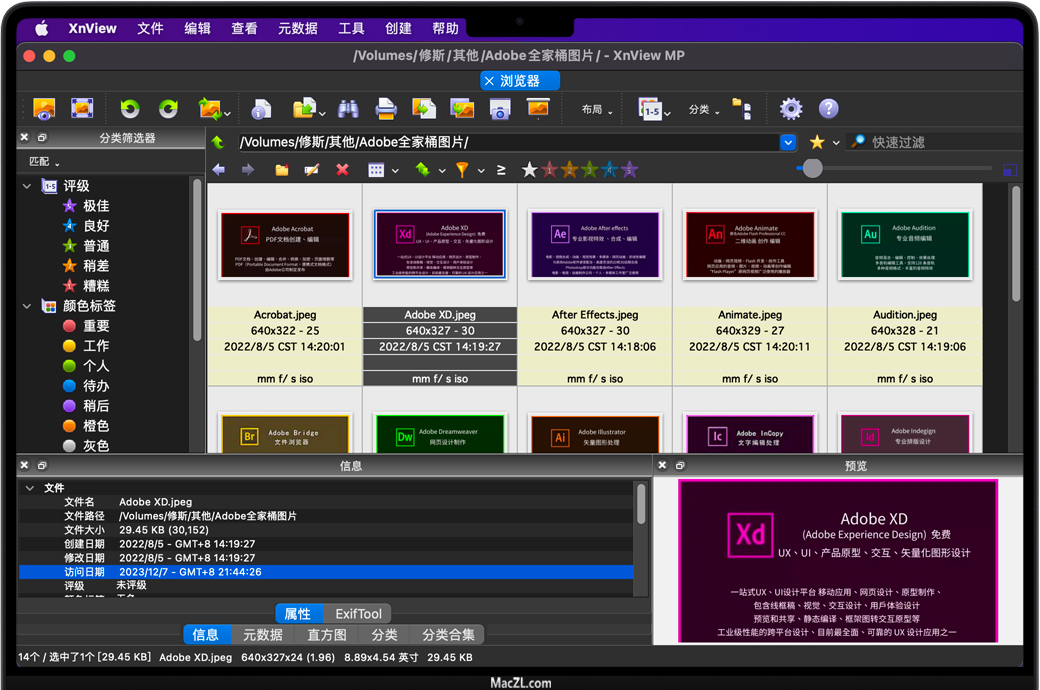Open the folder path history dropdown

pos(788,142)
